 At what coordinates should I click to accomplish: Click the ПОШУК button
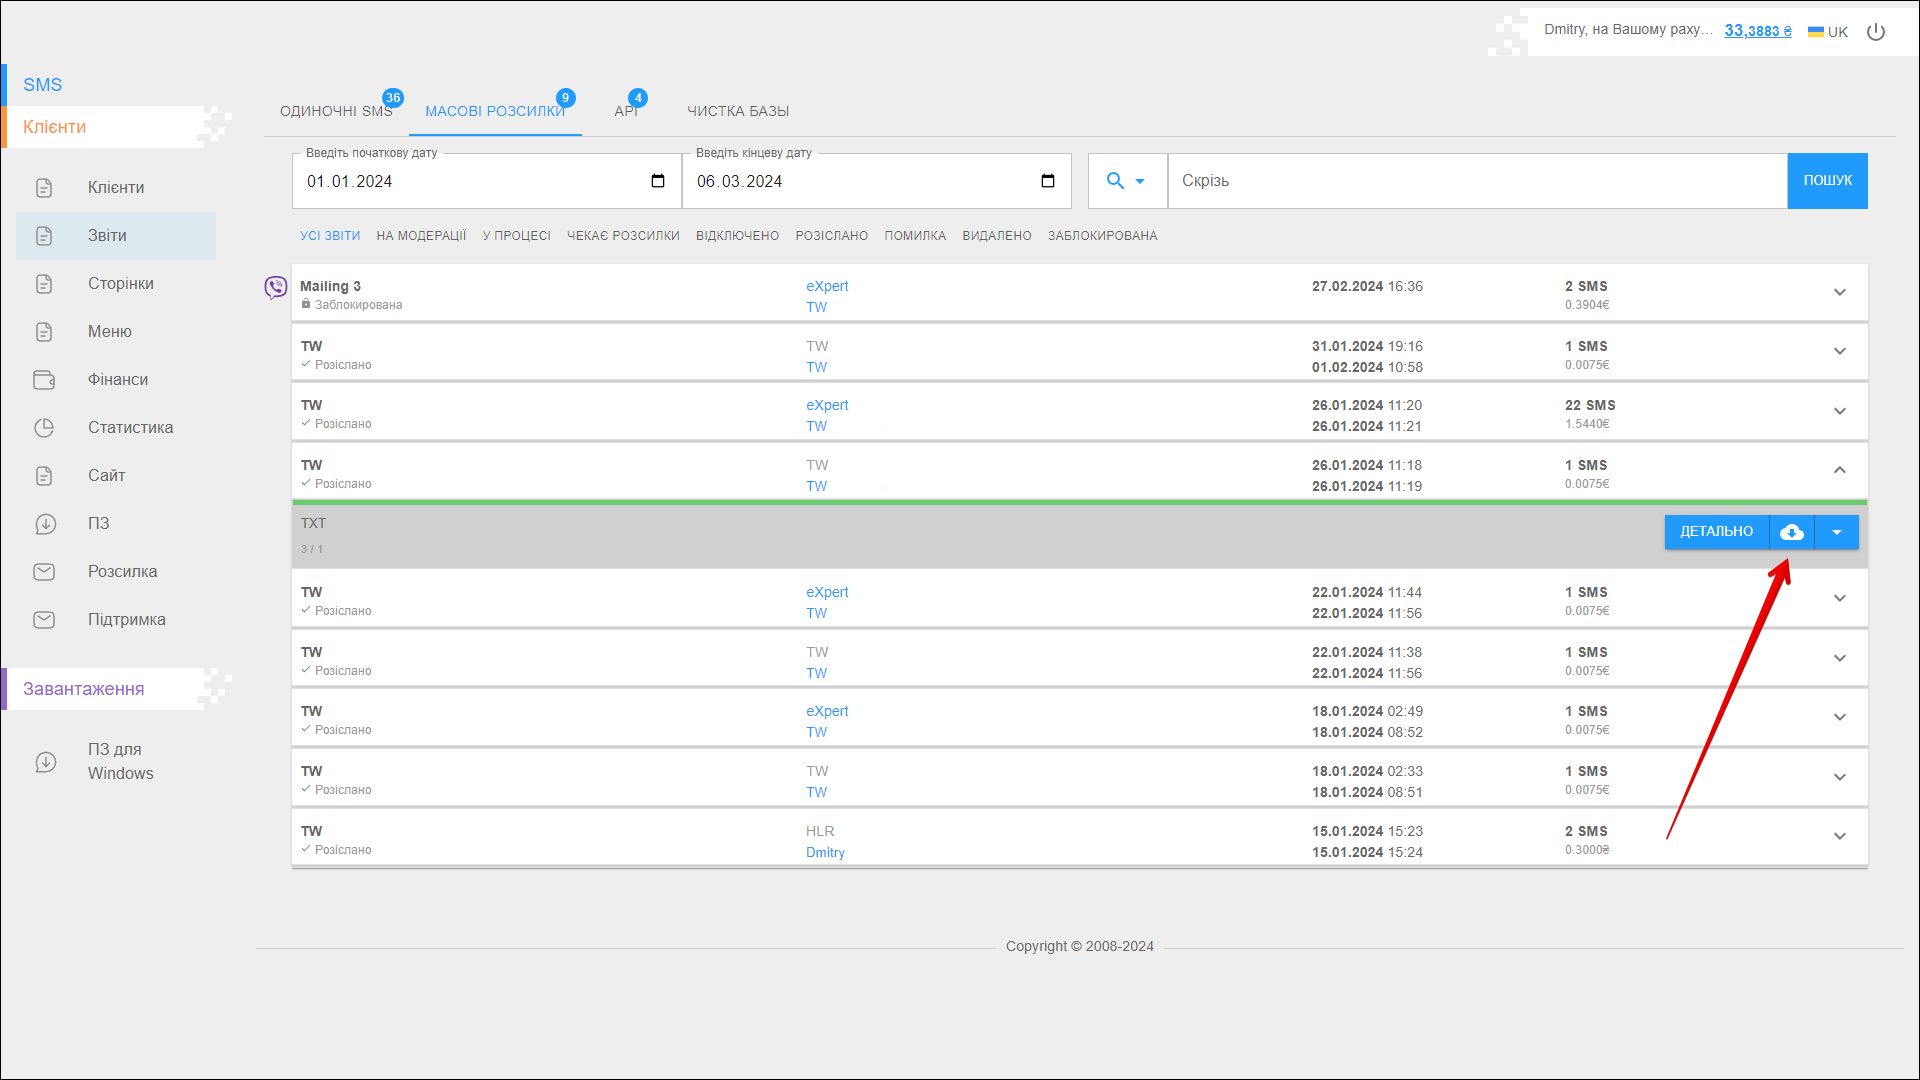1827,181
